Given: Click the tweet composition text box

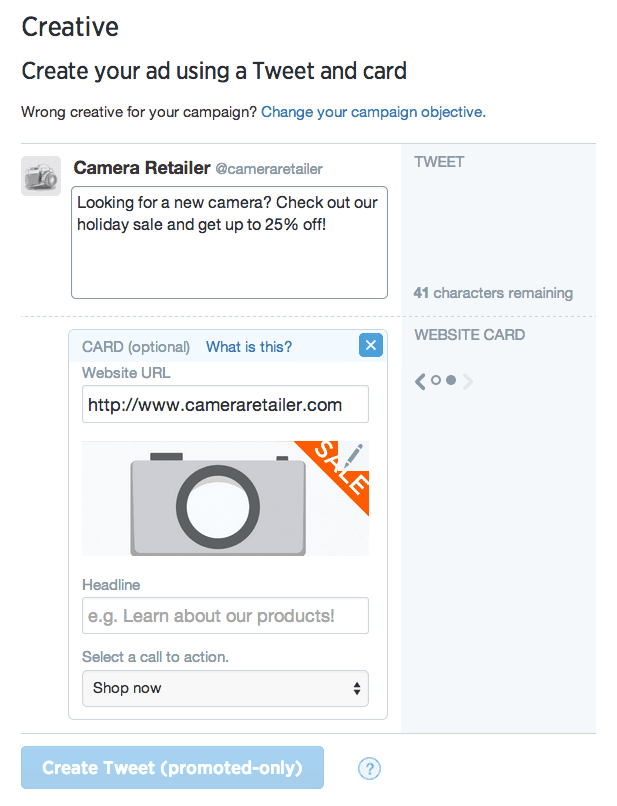Looking at the screenshot, I should [229, 242].
